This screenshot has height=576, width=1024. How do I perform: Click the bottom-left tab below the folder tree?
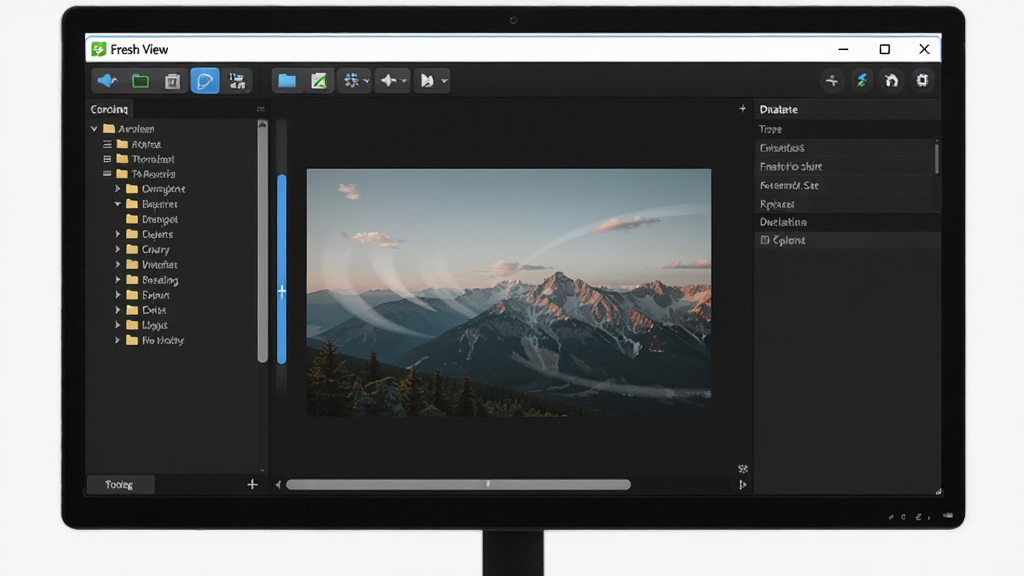point(120,485)
